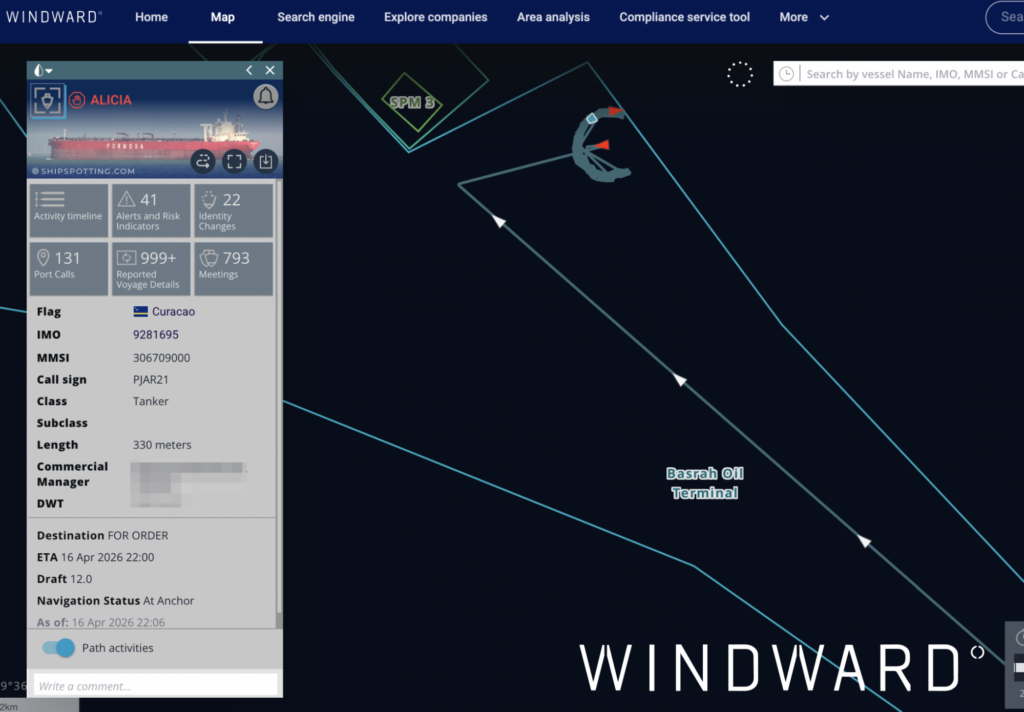Image resolution: width=1024 pixels, height=712 pixels.
Task: Open the 793 Meetings tile
Action: [x=232, y=267]
